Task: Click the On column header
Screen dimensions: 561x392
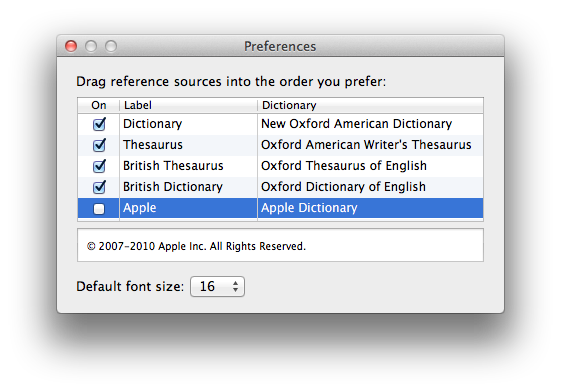Action: click(98, 105)
